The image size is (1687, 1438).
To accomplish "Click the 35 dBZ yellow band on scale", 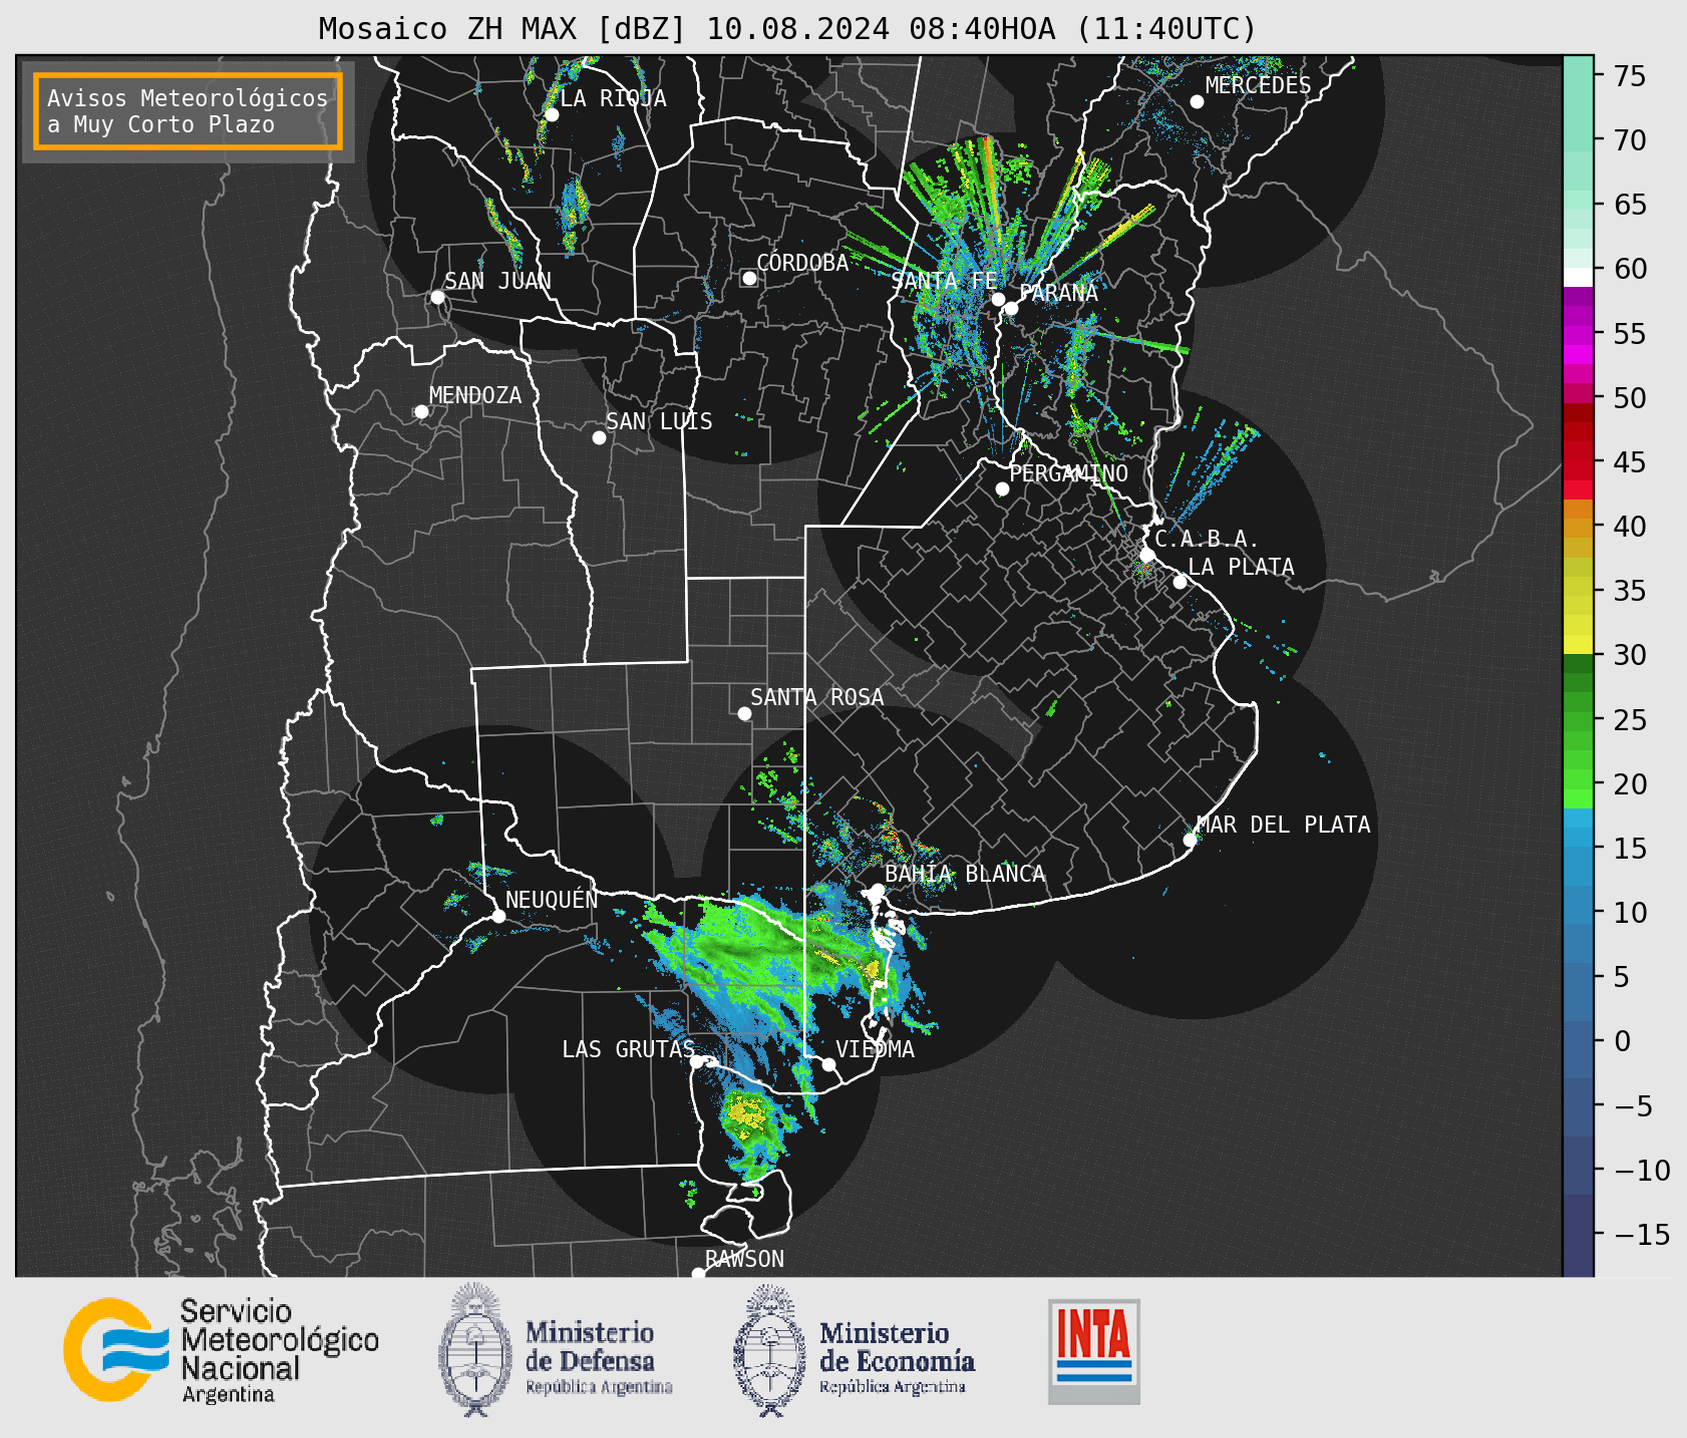I will pos(1578,590).
